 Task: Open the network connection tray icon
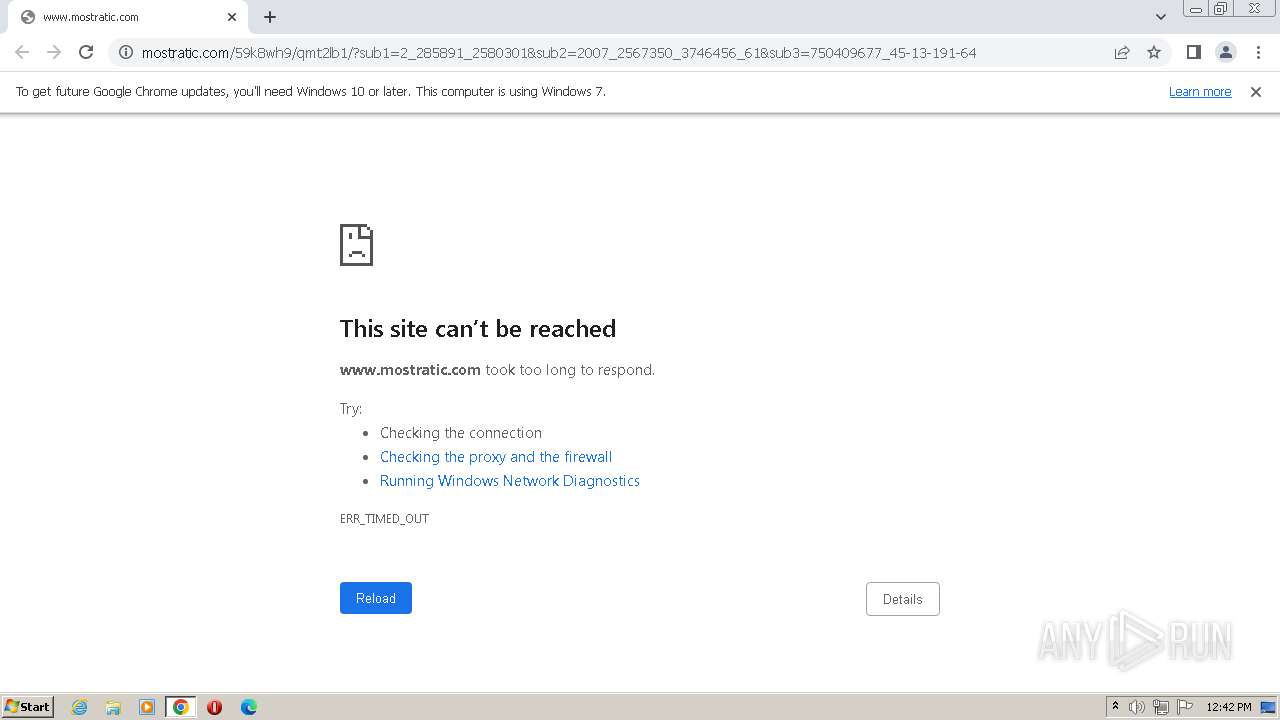point(1161,707)
